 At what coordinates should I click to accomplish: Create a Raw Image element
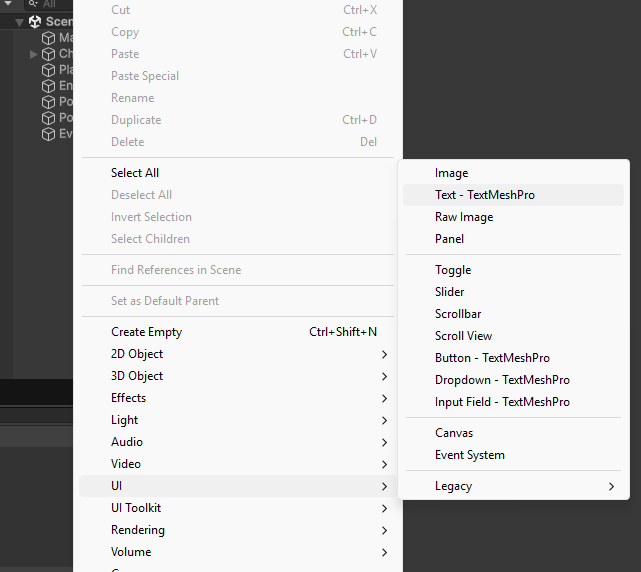(x=513, y=217)
